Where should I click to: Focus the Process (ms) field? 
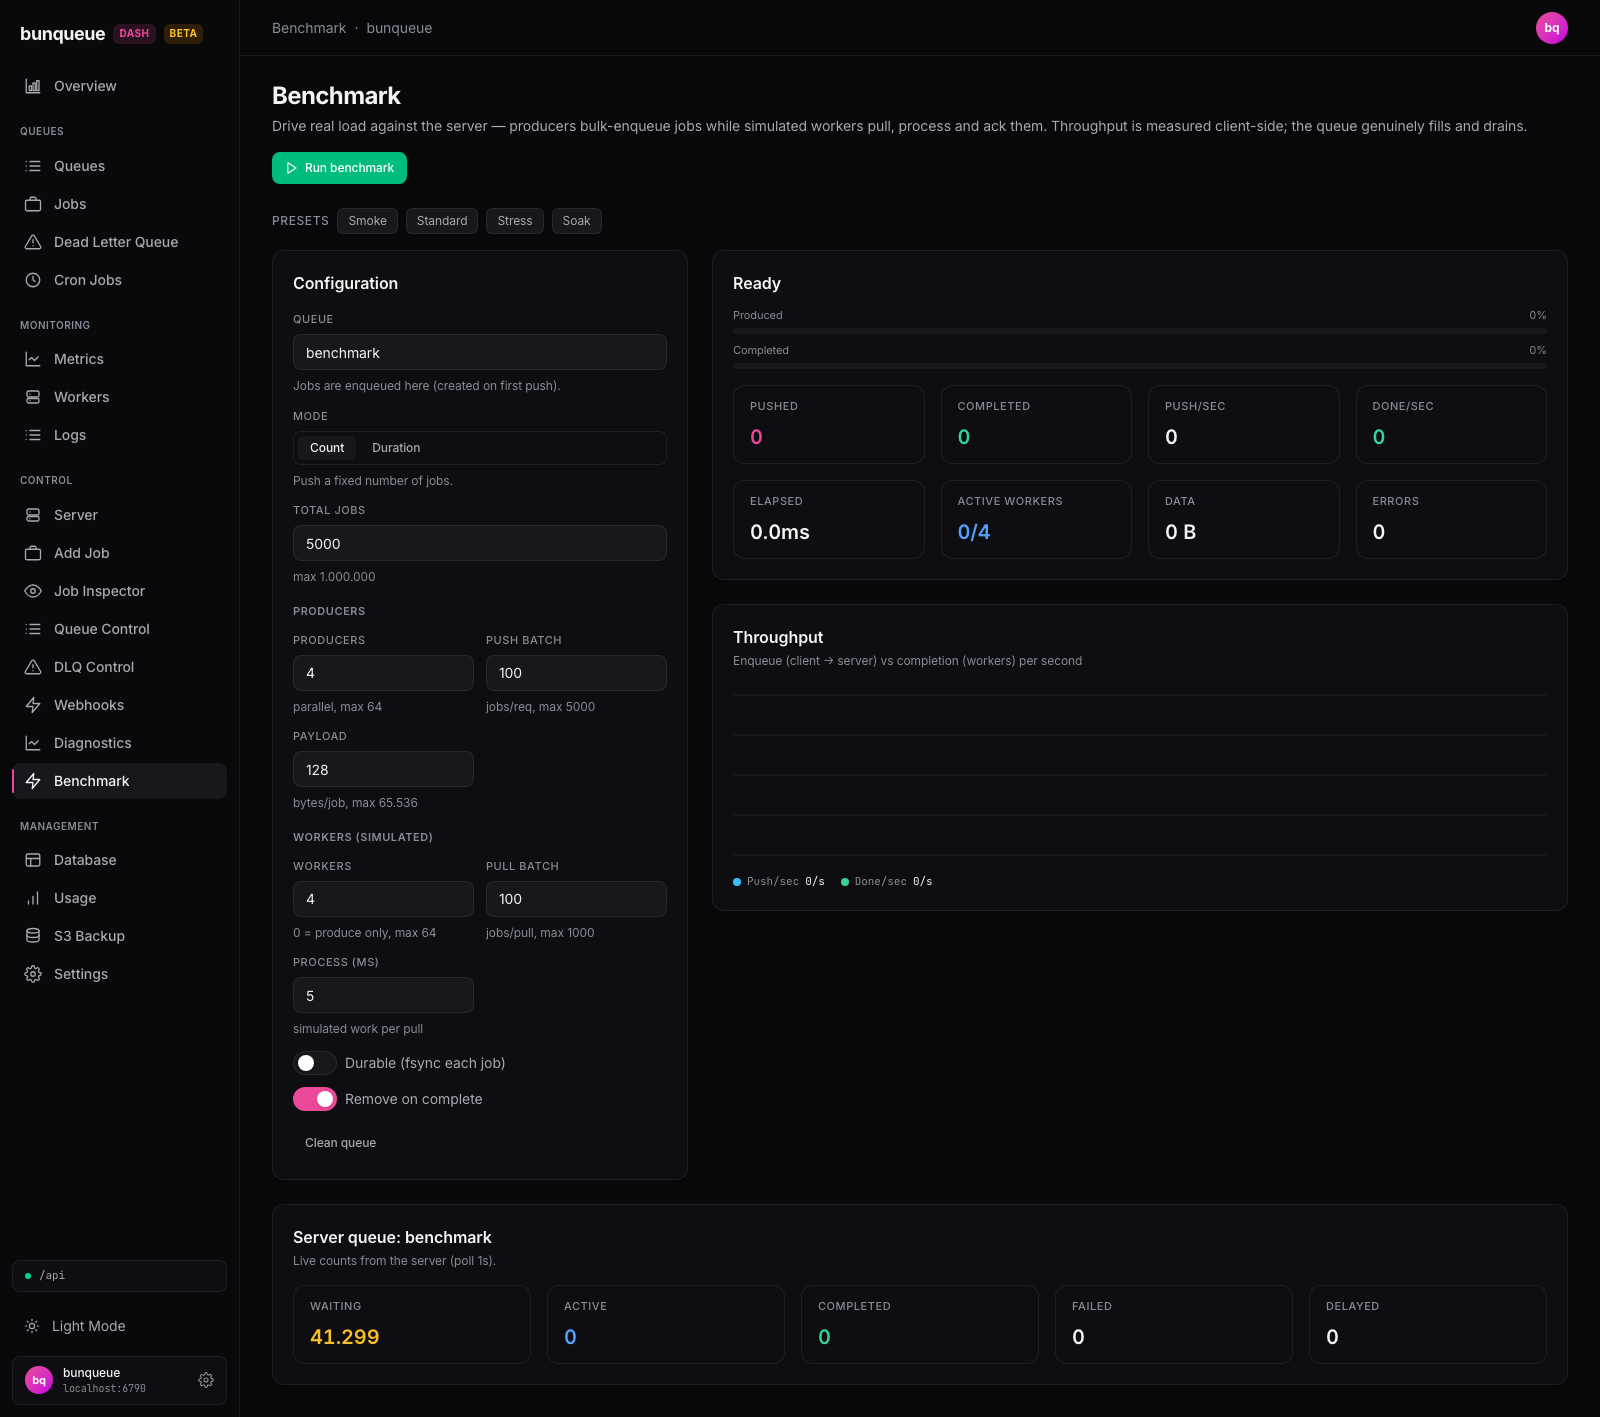tap(383, 995)
